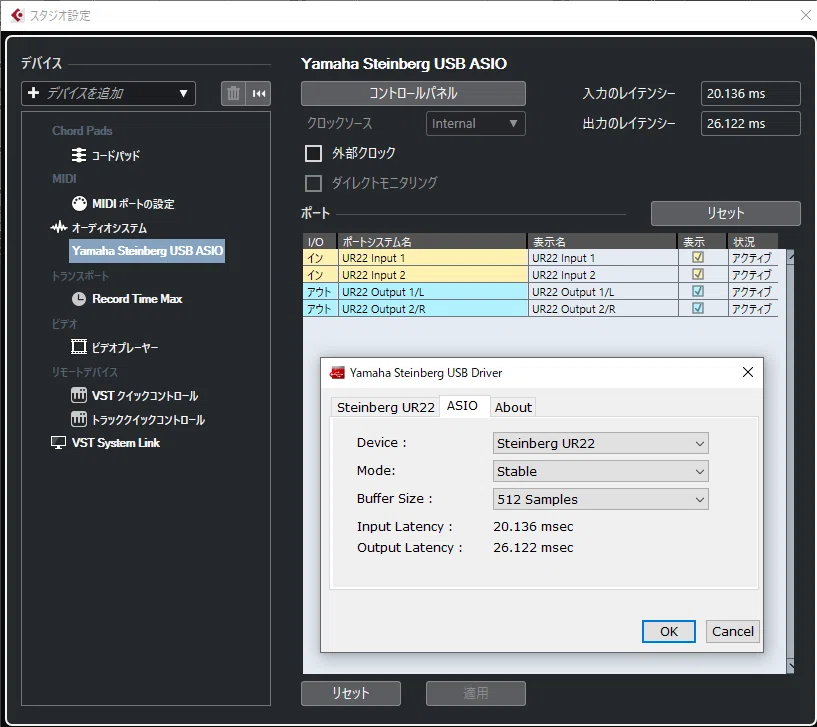Uncheck 表示 for UR22 Input 1
This screenshot has height=727, width=817.
[698, 257]
